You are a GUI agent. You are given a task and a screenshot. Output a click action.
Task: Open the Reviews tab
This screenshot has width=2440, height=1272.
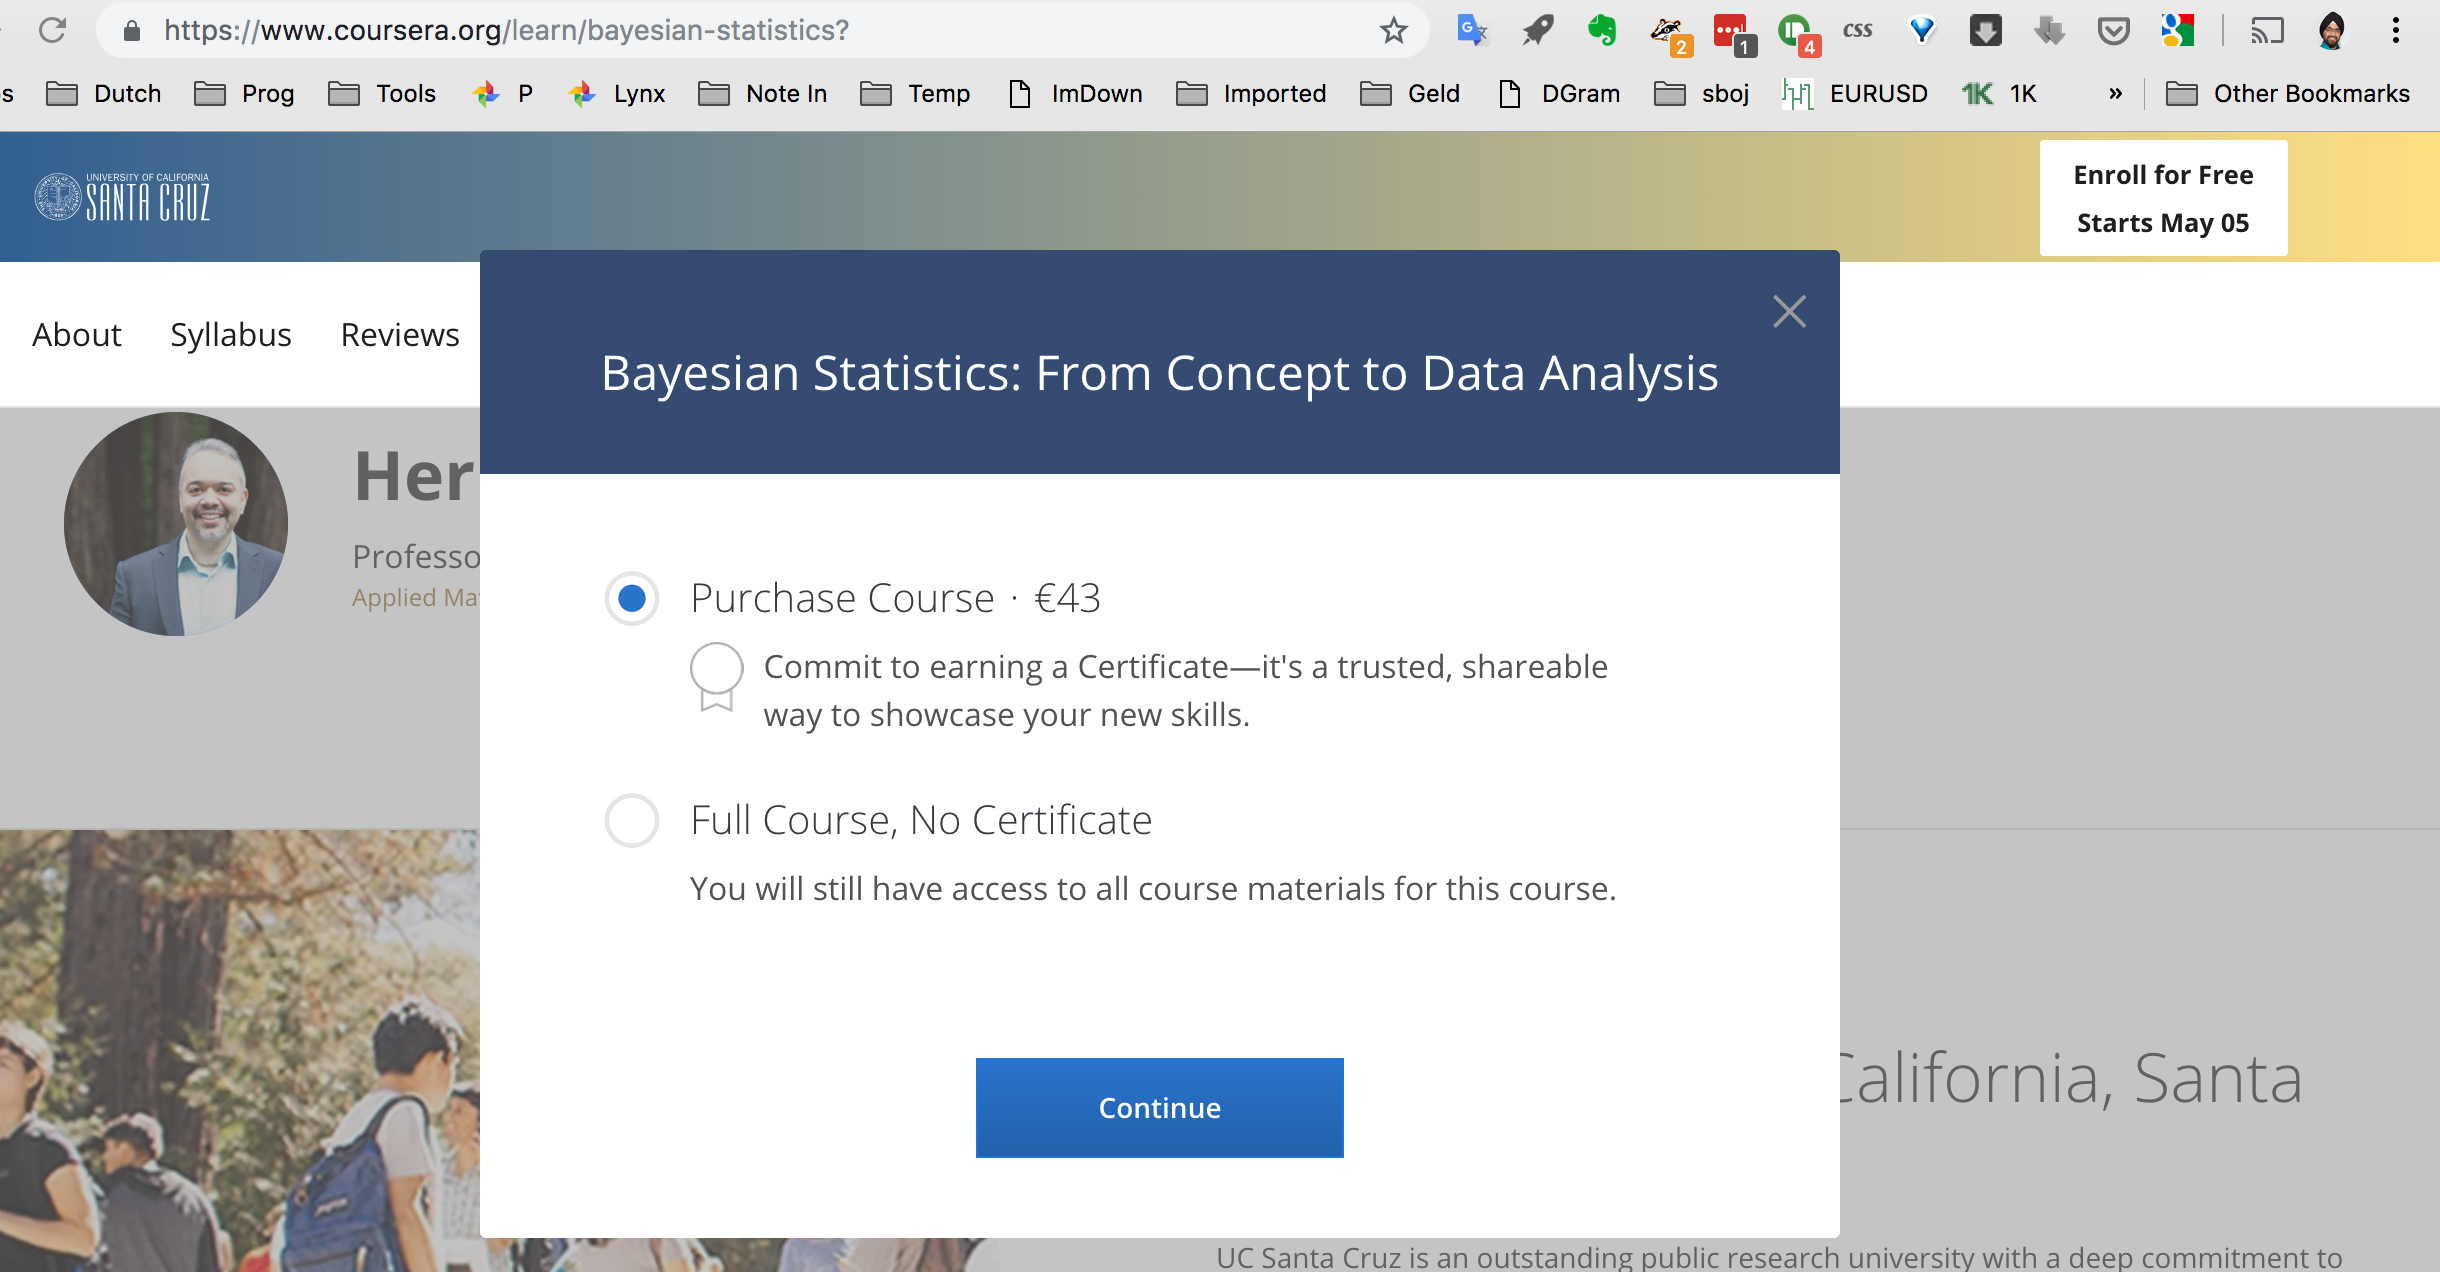[400, 334]
